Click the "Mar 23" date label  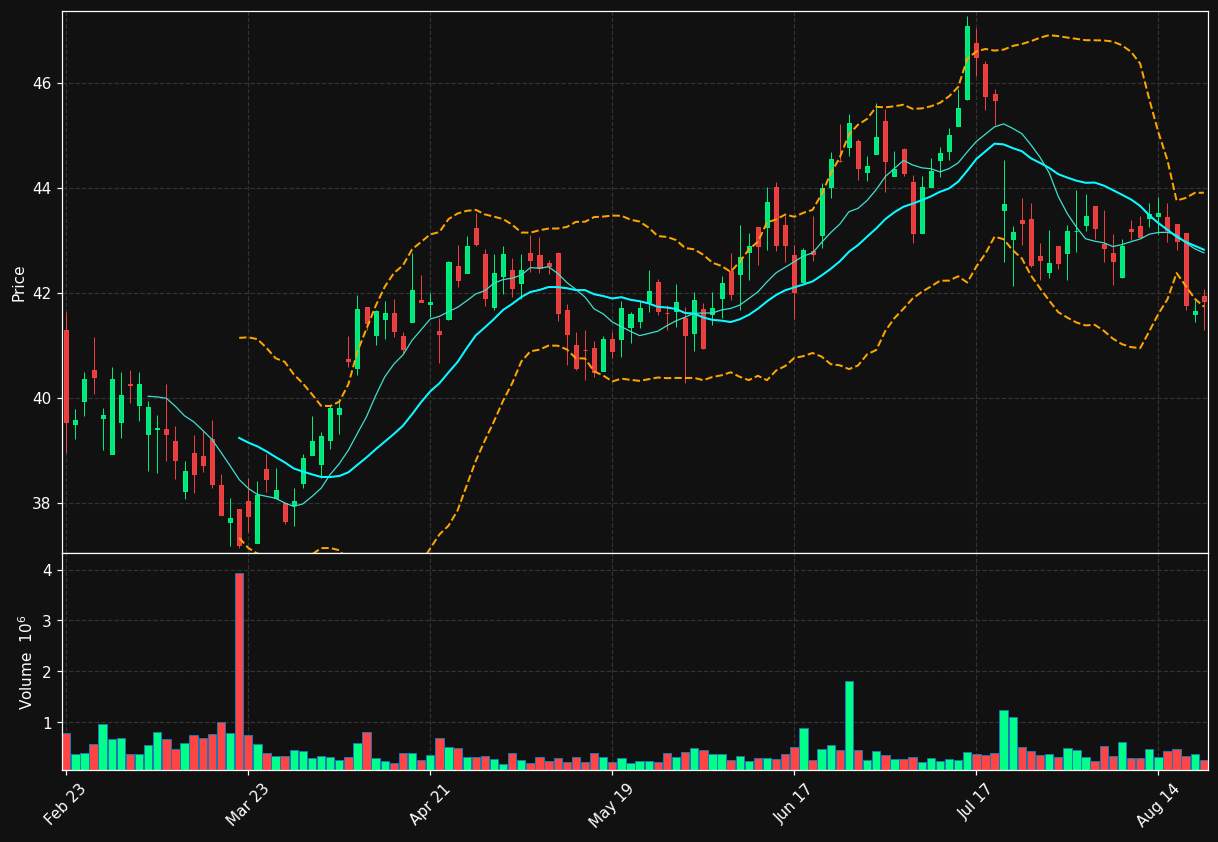(247, 804)
